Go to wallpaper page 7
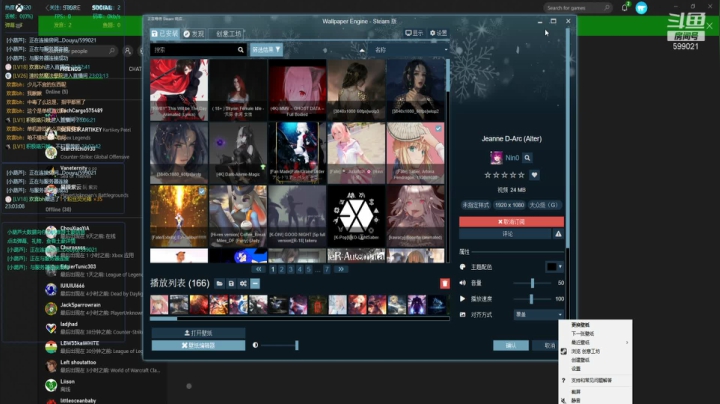Screen dimensions: 720x404 click(326, 269)
